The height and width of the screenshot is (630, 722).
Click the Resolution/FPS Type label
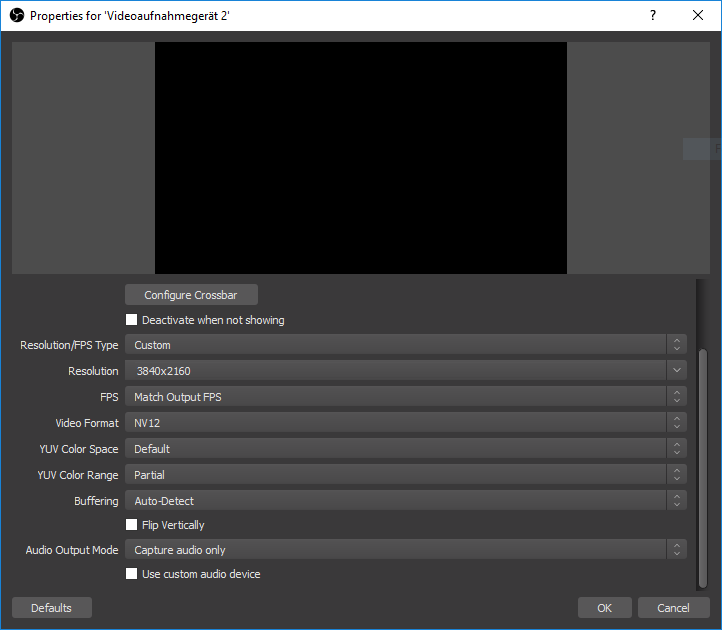(x=69, y=345)
